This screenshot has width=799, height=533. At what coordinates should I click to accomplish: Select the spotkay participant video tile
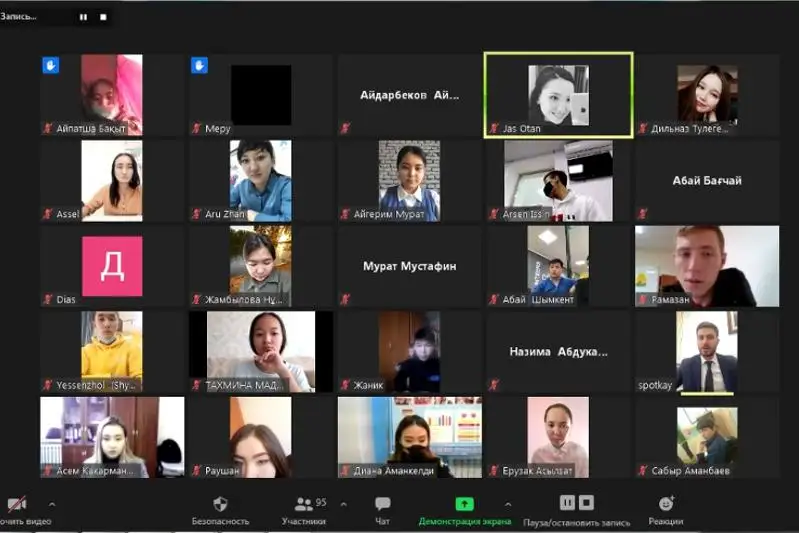[x=707, y=351]
